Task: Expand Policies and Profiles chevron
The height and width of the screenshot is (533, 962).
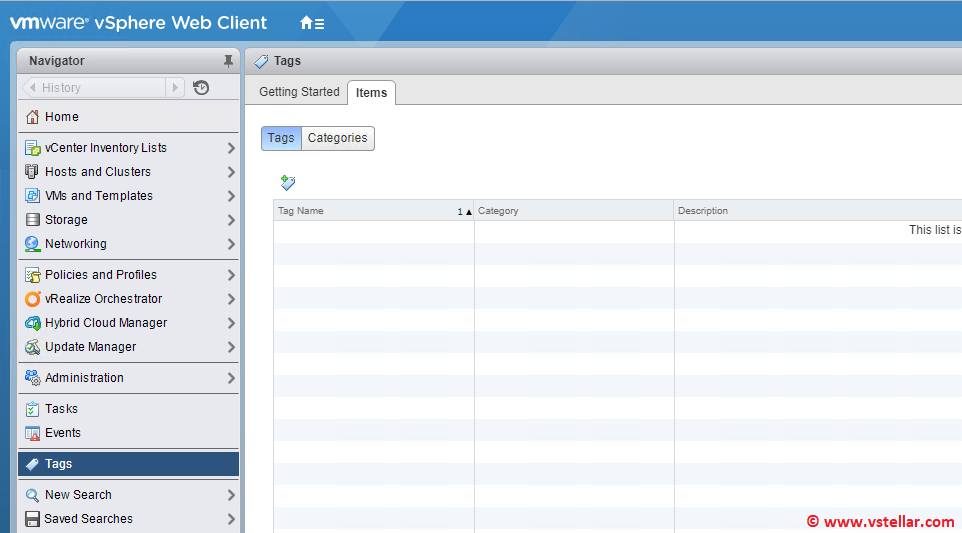Action: click(231, 275)
